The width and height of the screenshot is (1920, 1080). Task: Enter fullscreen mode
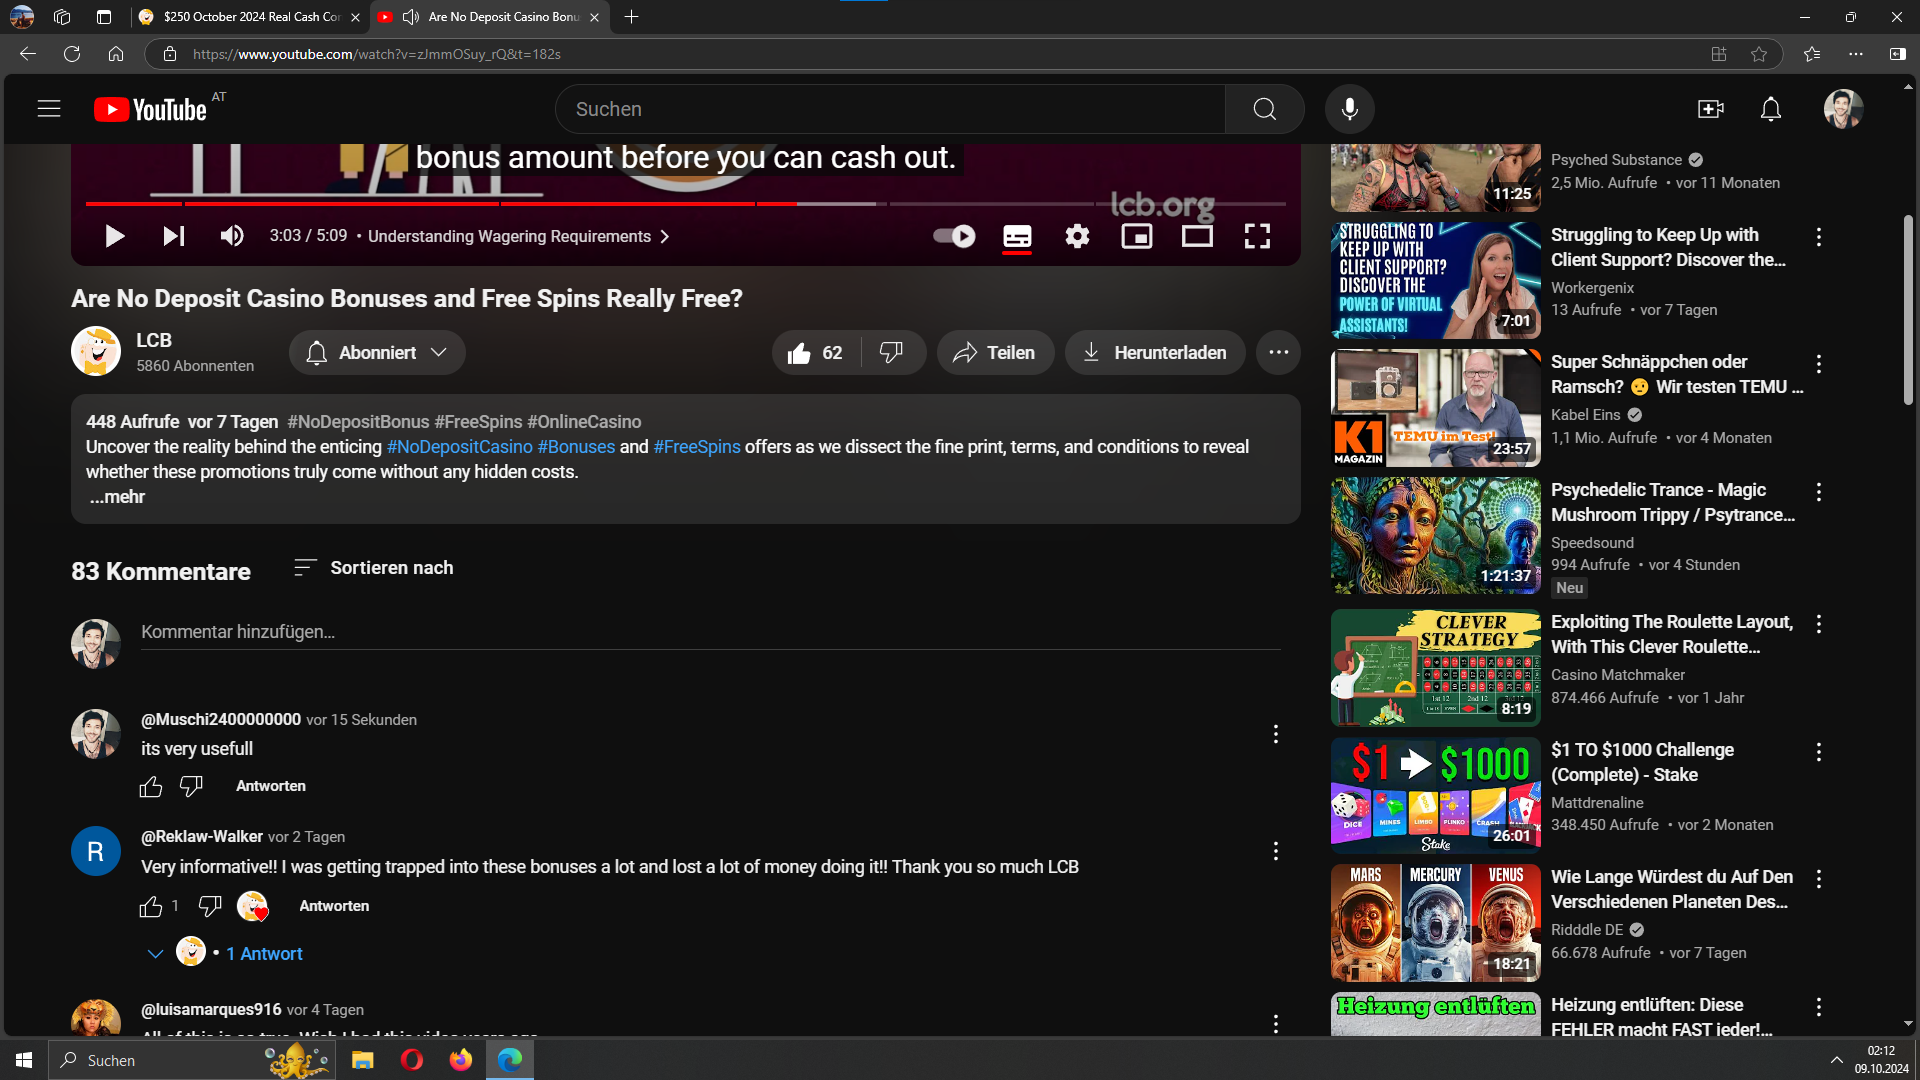[x=1257, y=236]
